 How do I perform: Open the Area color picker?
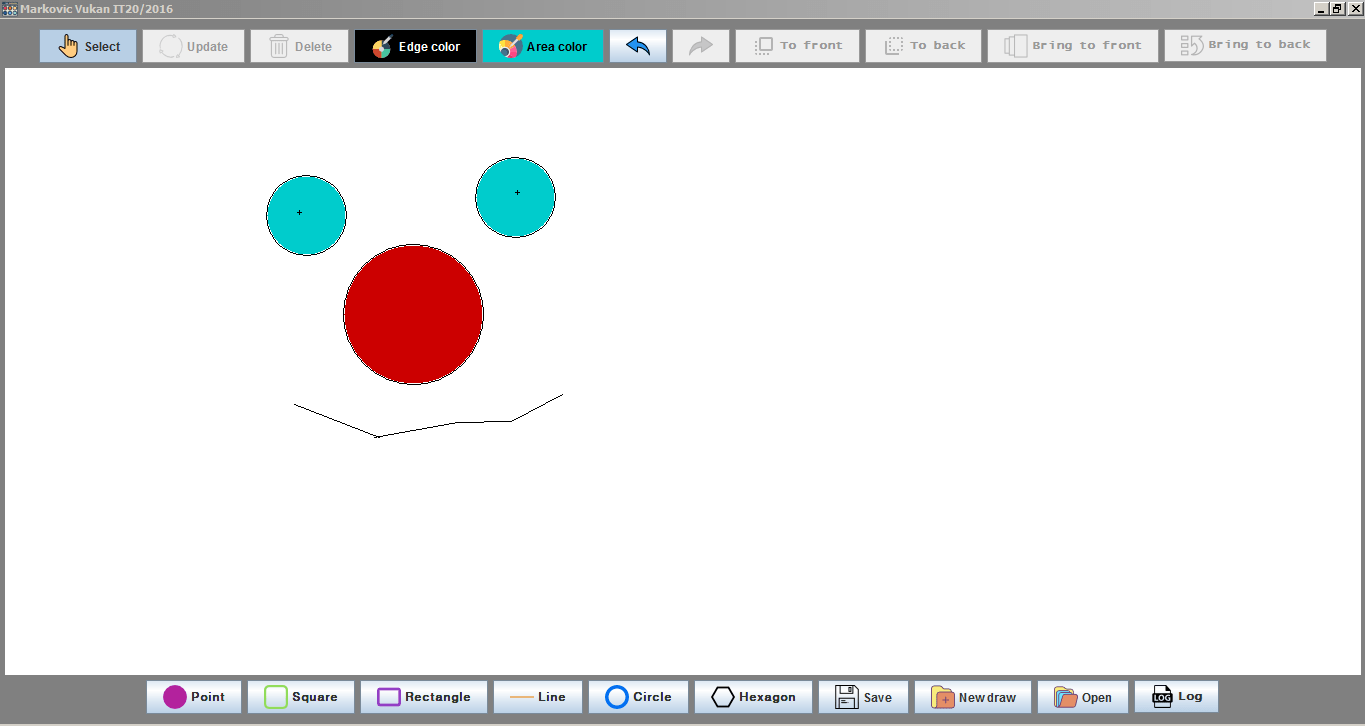click(x=543, y=46)
